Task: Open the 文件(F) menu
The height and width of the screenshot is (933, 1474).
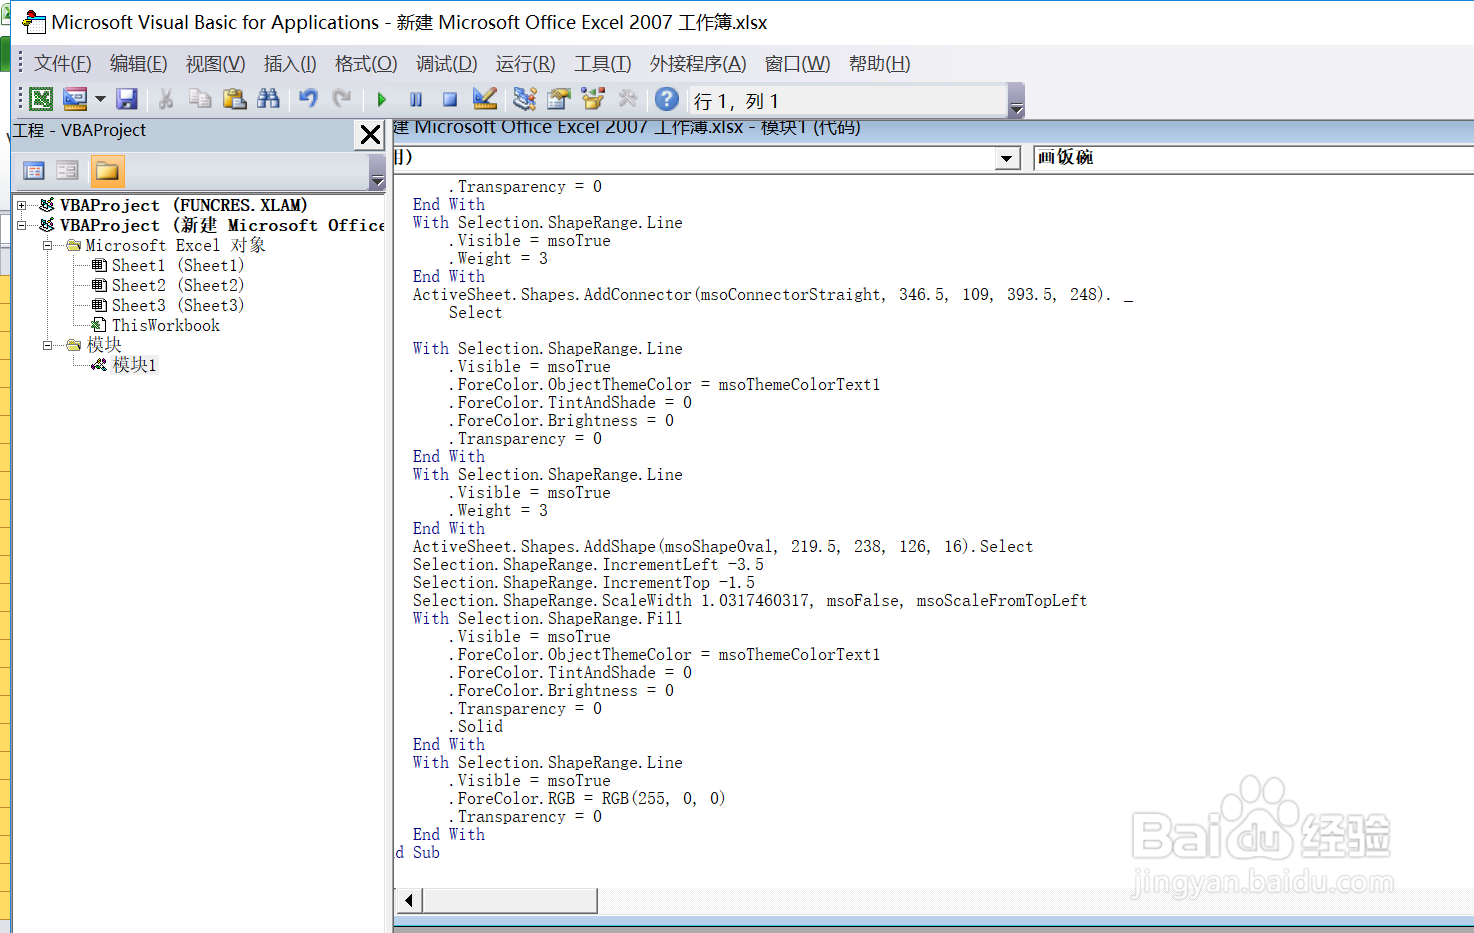Action: coord(62,64)
